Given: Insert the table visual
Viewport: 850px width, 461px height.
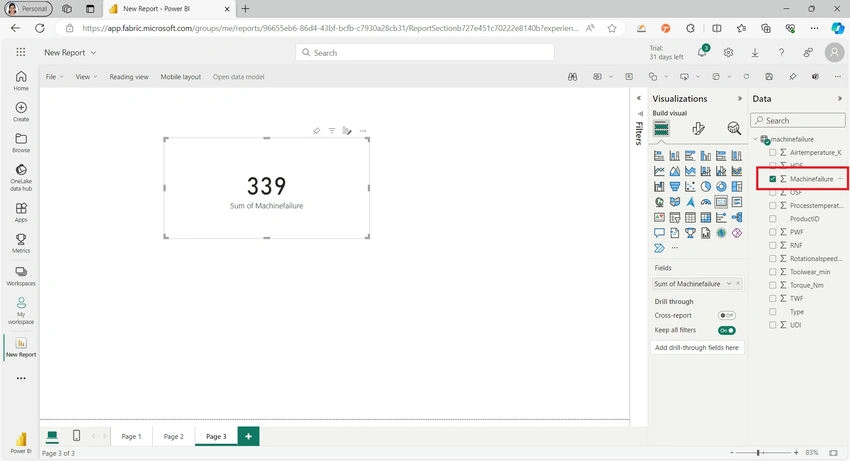Looking at the screenshot, I should (x=690, y=217).
